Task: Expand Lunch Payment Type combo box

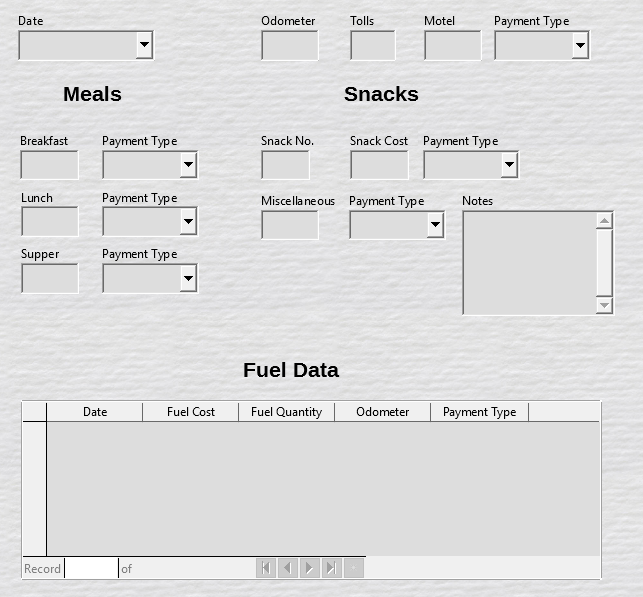Action: (188, 222)
